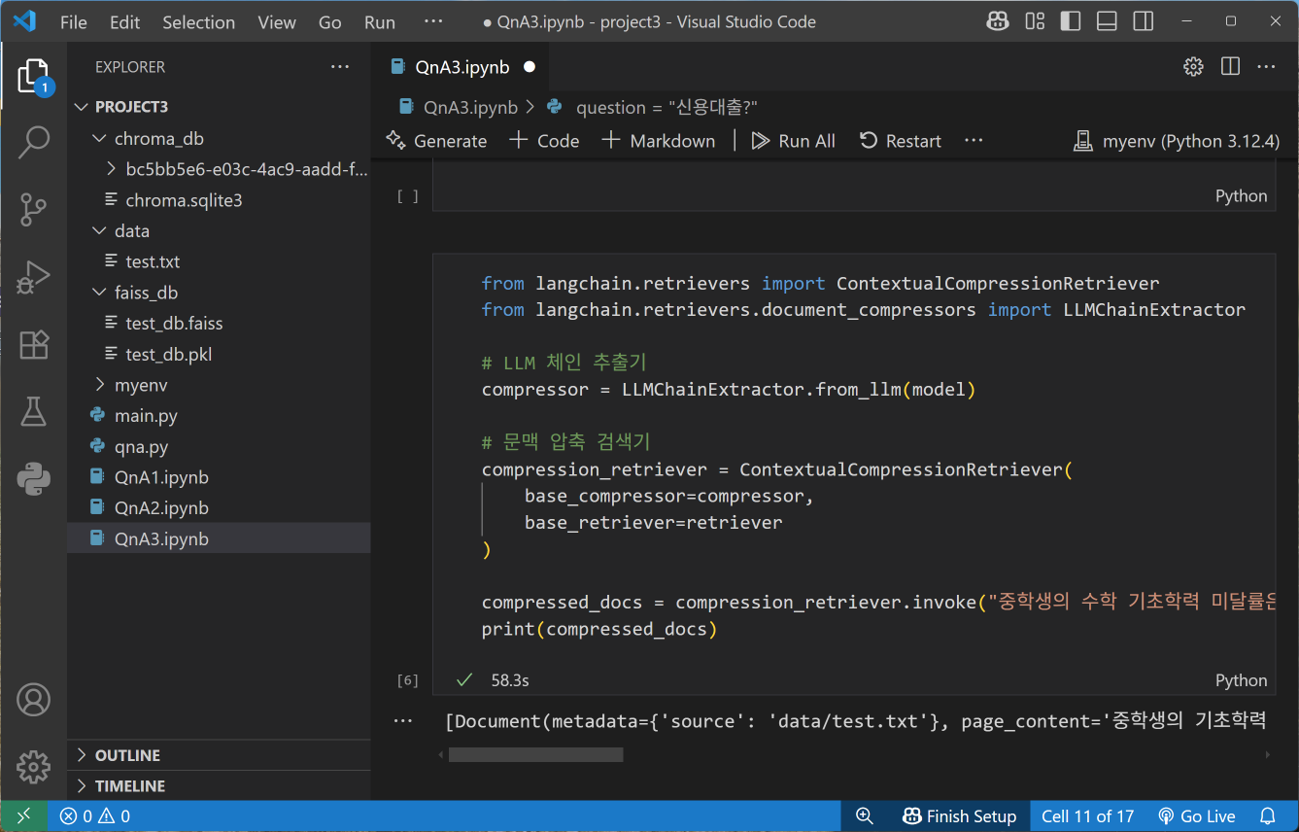
Task: Toggle the secondary side bar visibility
Action: (1143, 21)
